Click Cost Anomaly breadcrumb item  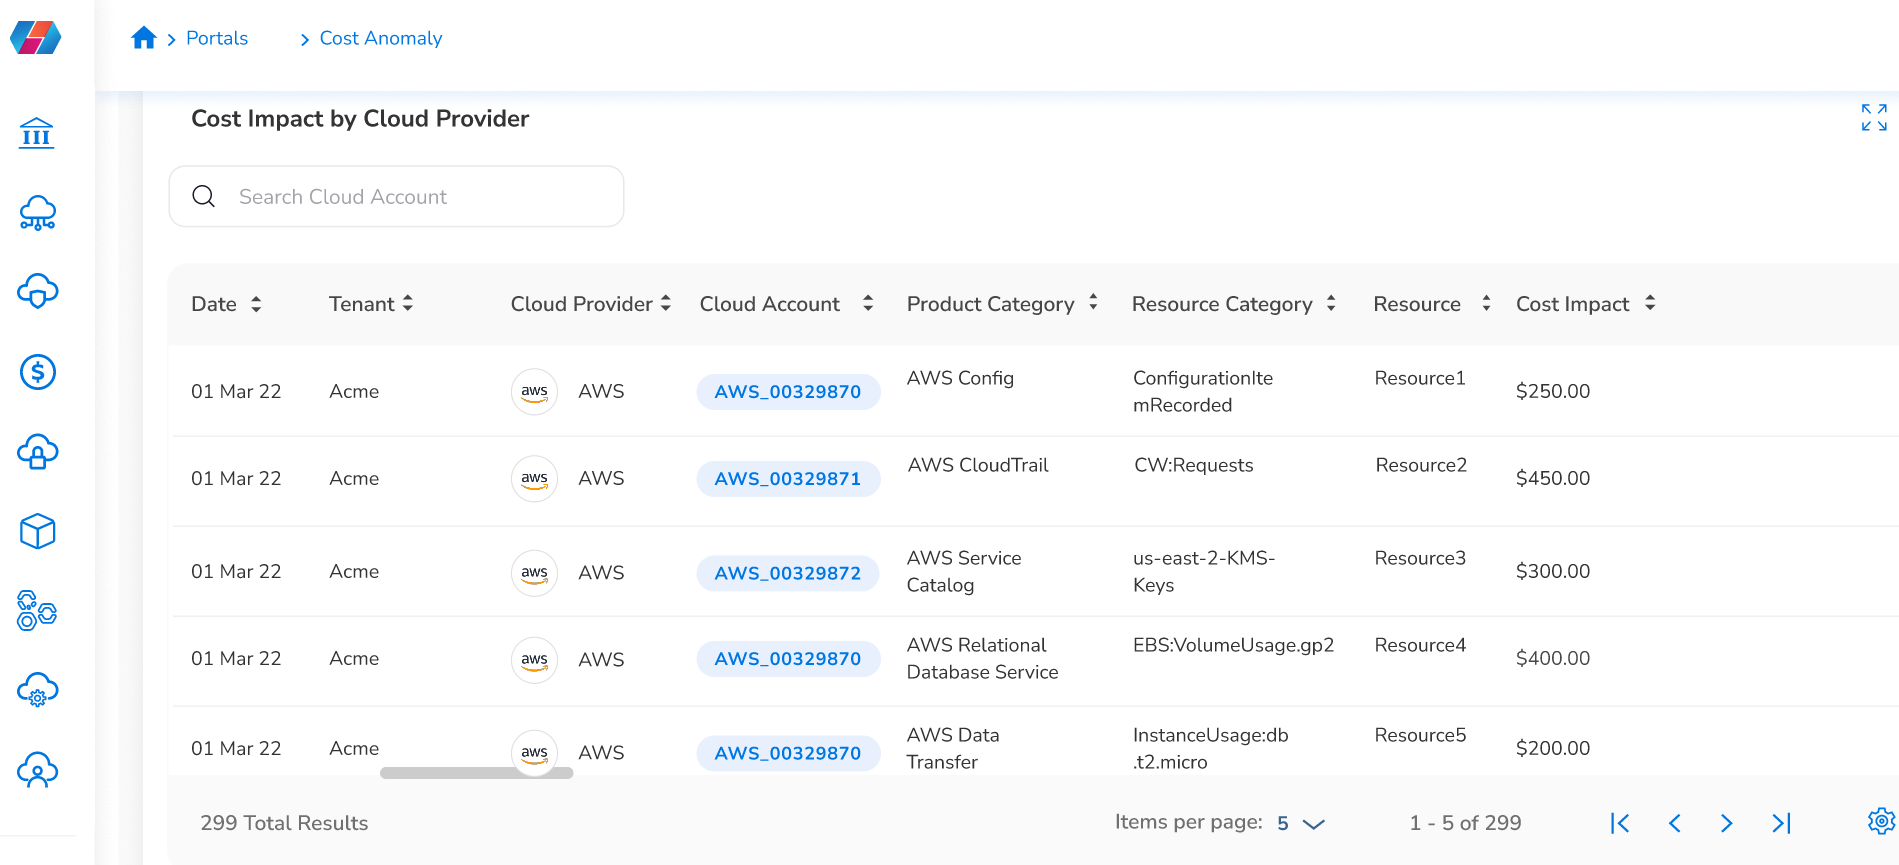point(380,38)
